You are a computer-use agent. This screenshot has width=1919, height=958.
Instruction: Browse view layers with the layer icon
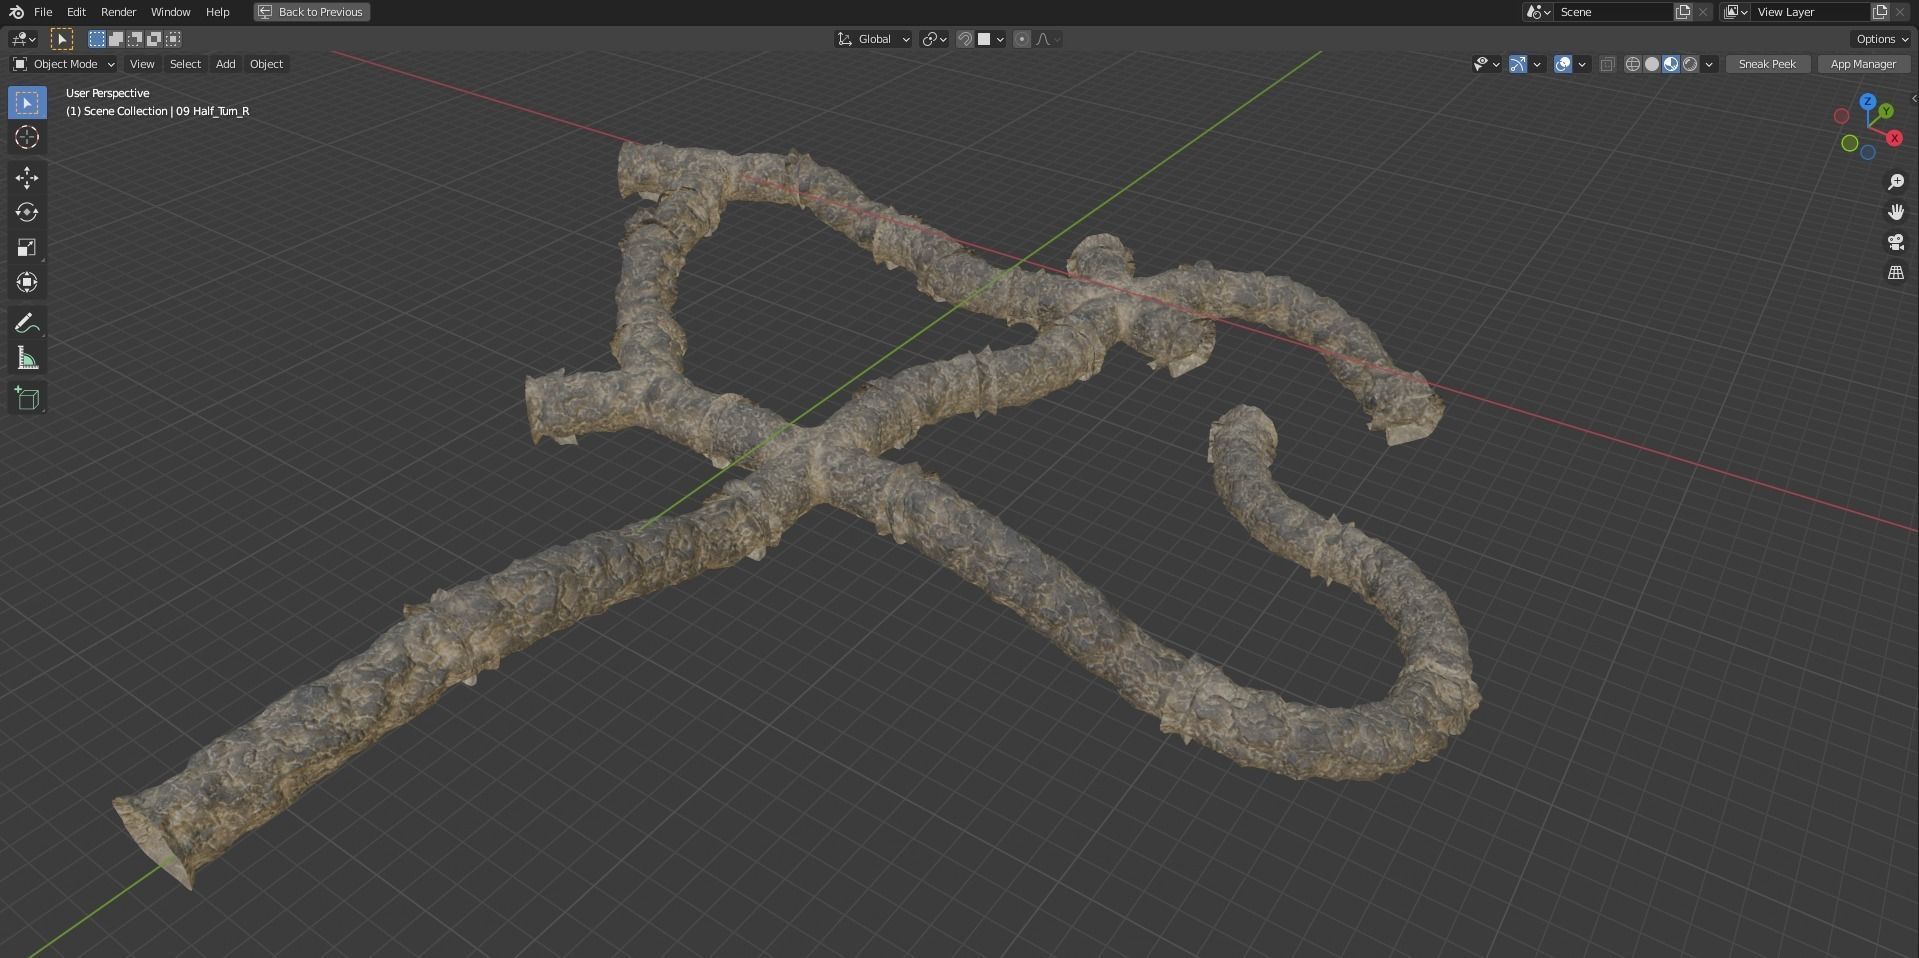[1735, 12]
